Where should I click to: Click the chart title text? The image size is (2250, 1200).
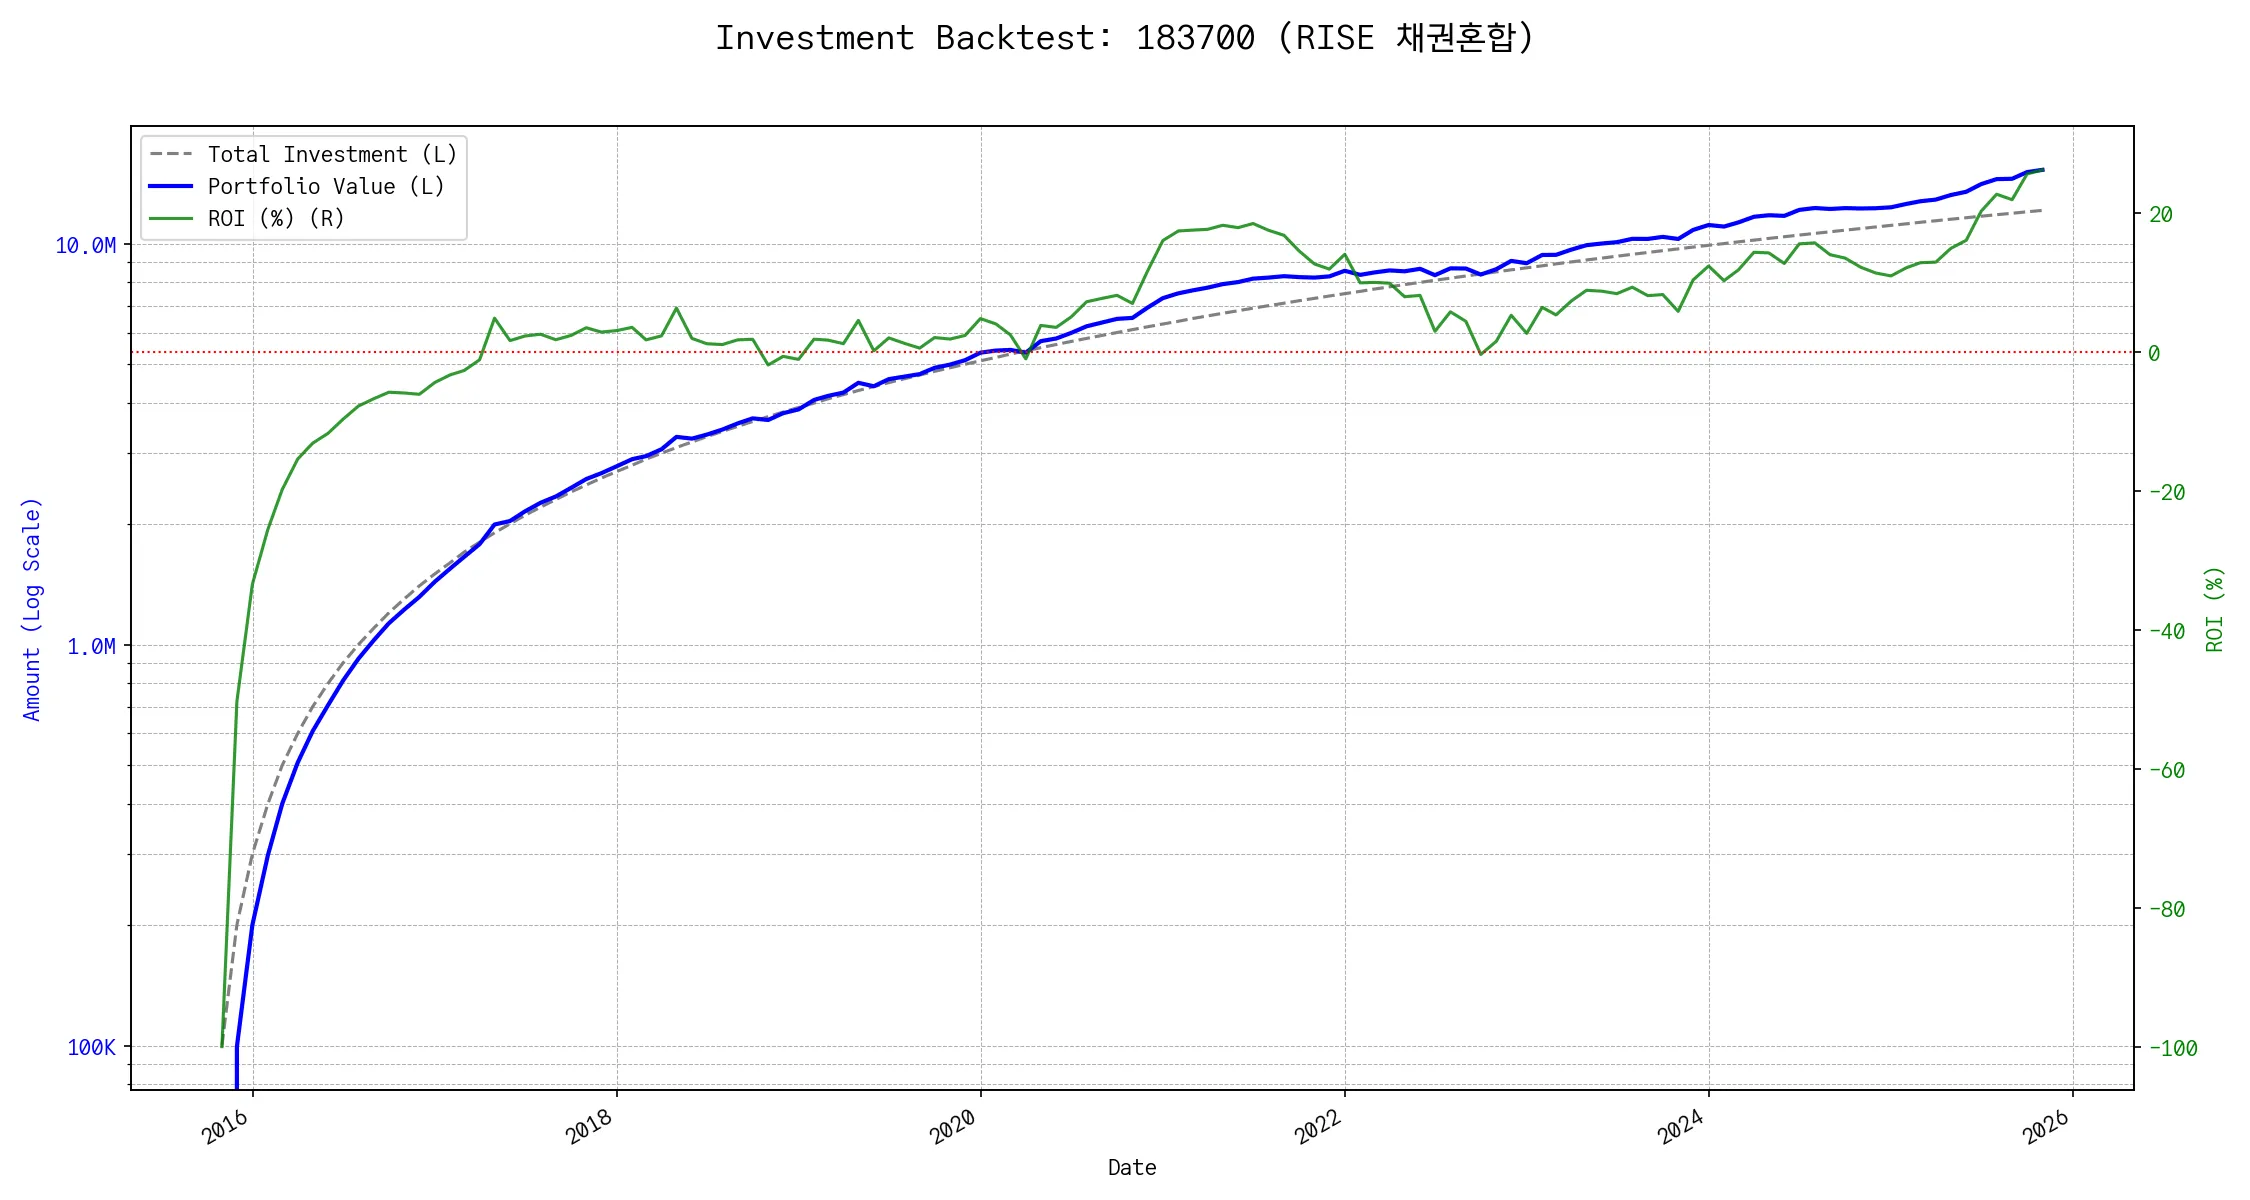(x=1124, y=38)
